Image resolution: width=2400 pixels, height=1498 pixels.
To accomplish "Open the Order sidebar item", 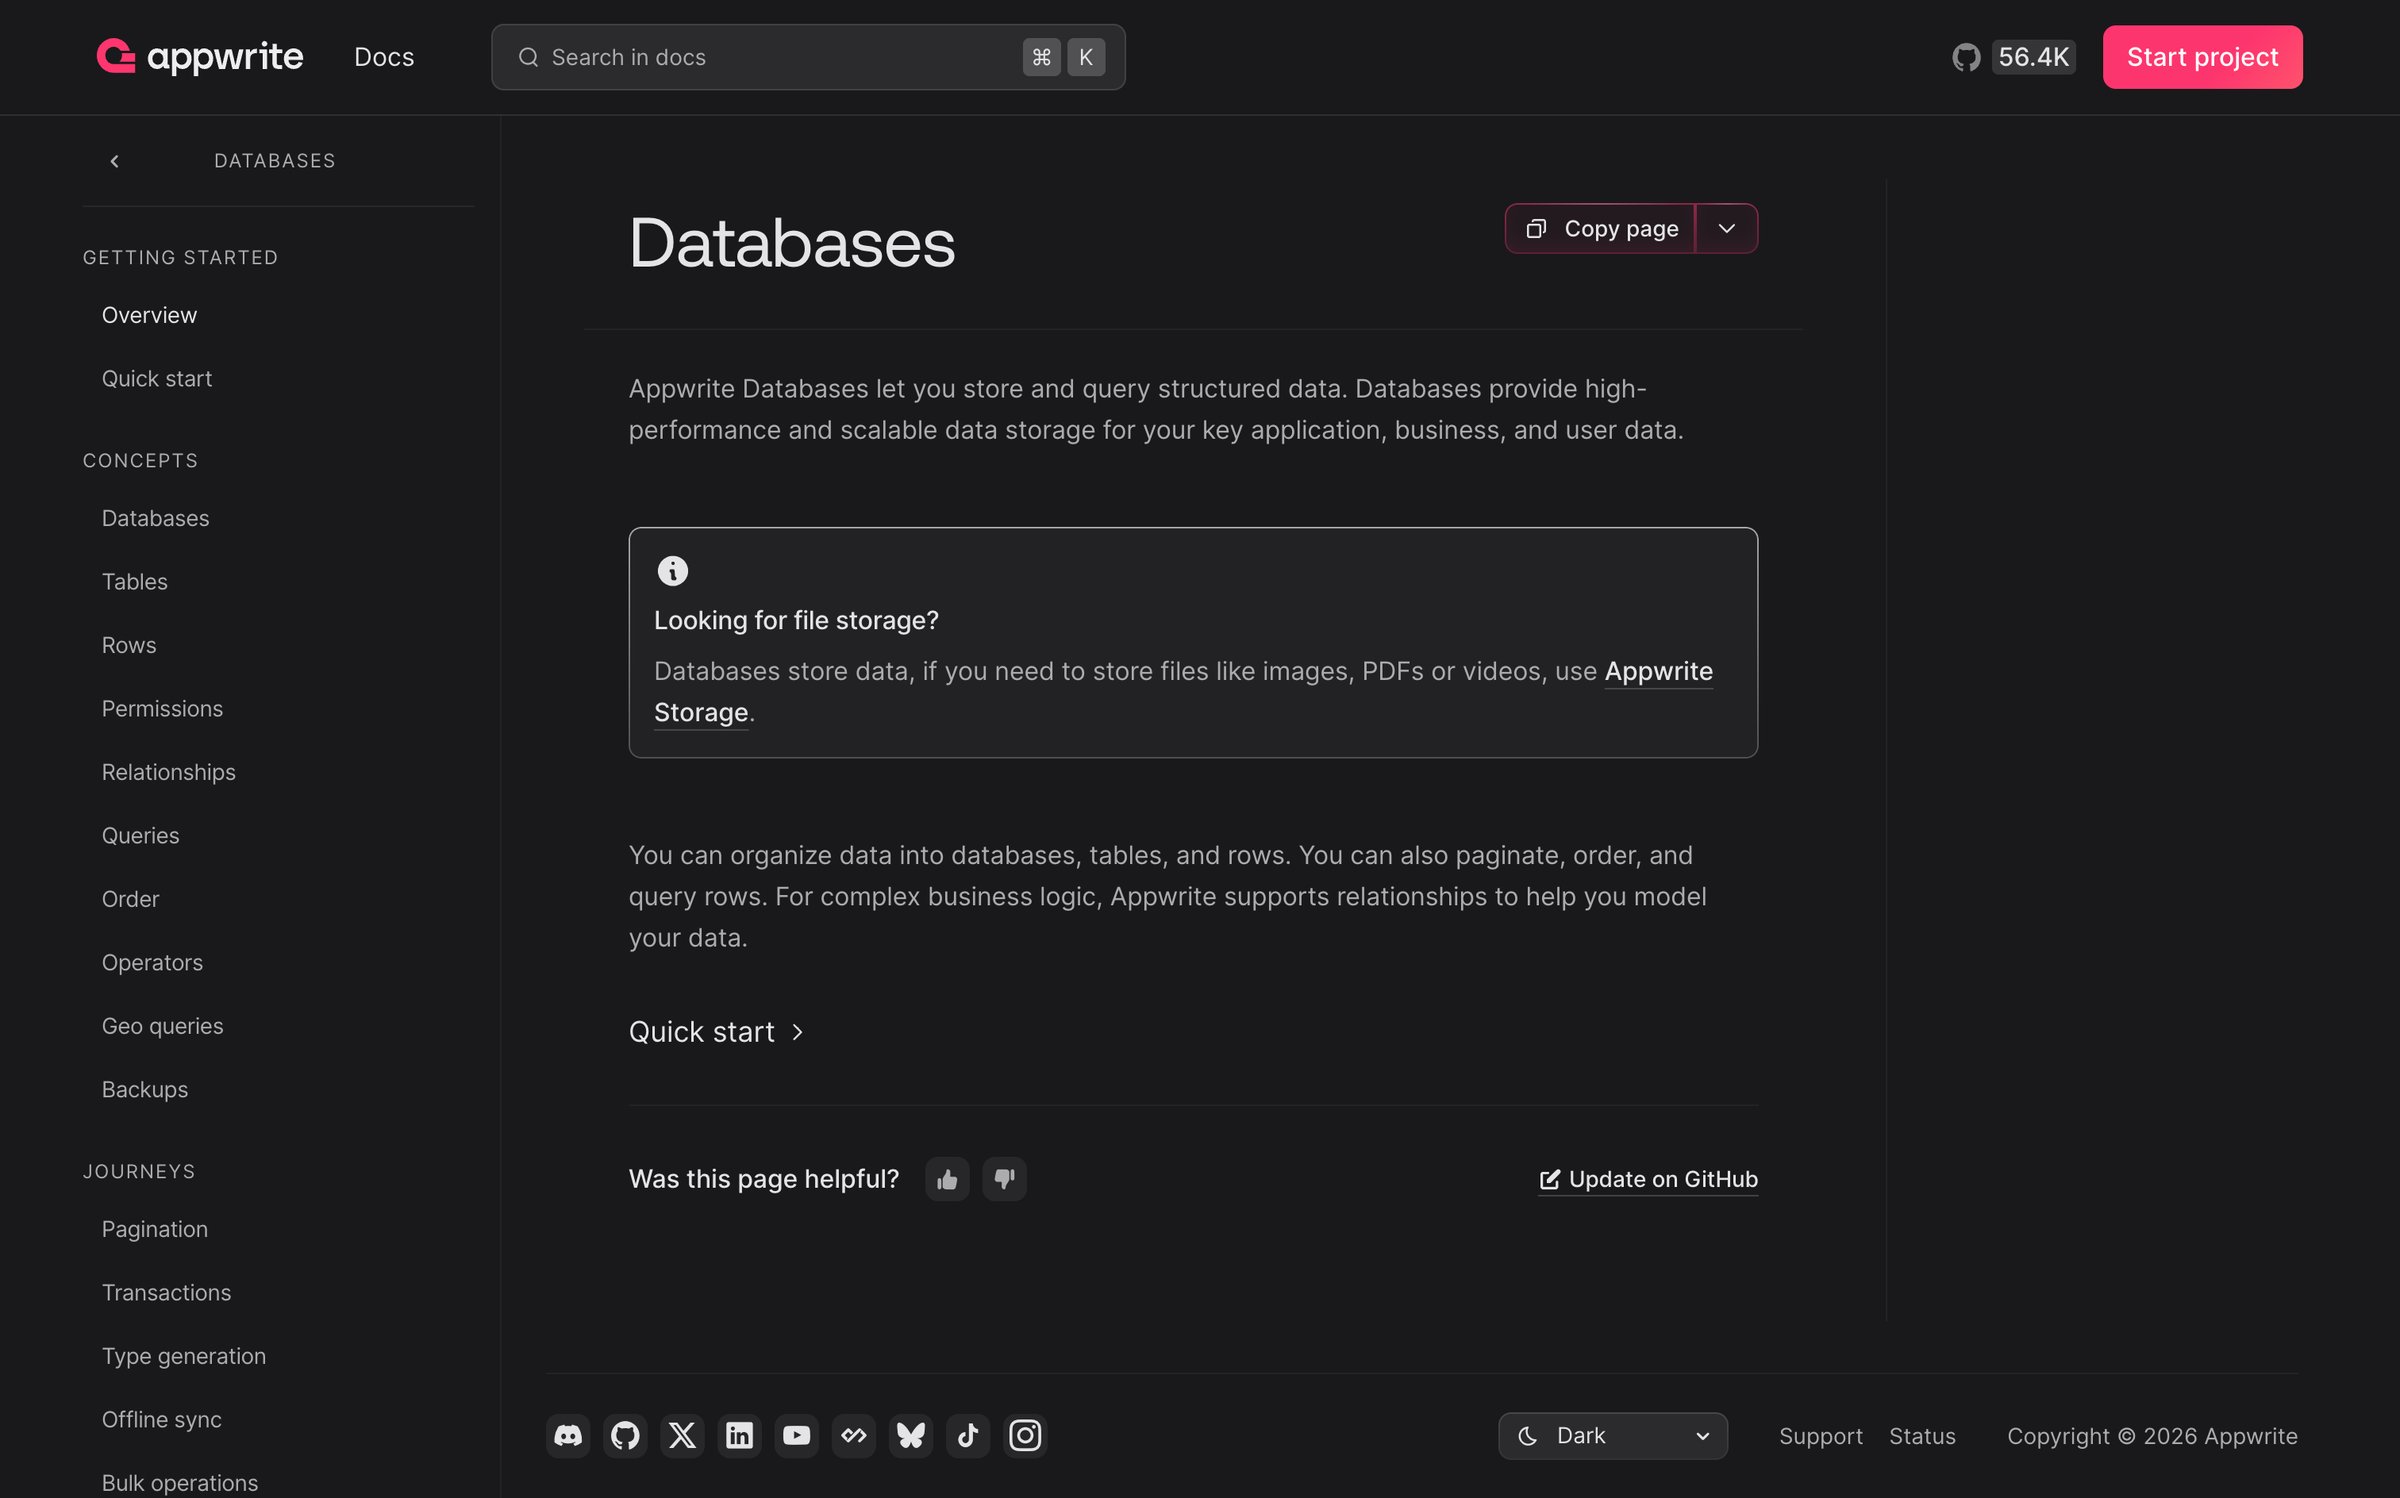I will (x=130, y=899).
